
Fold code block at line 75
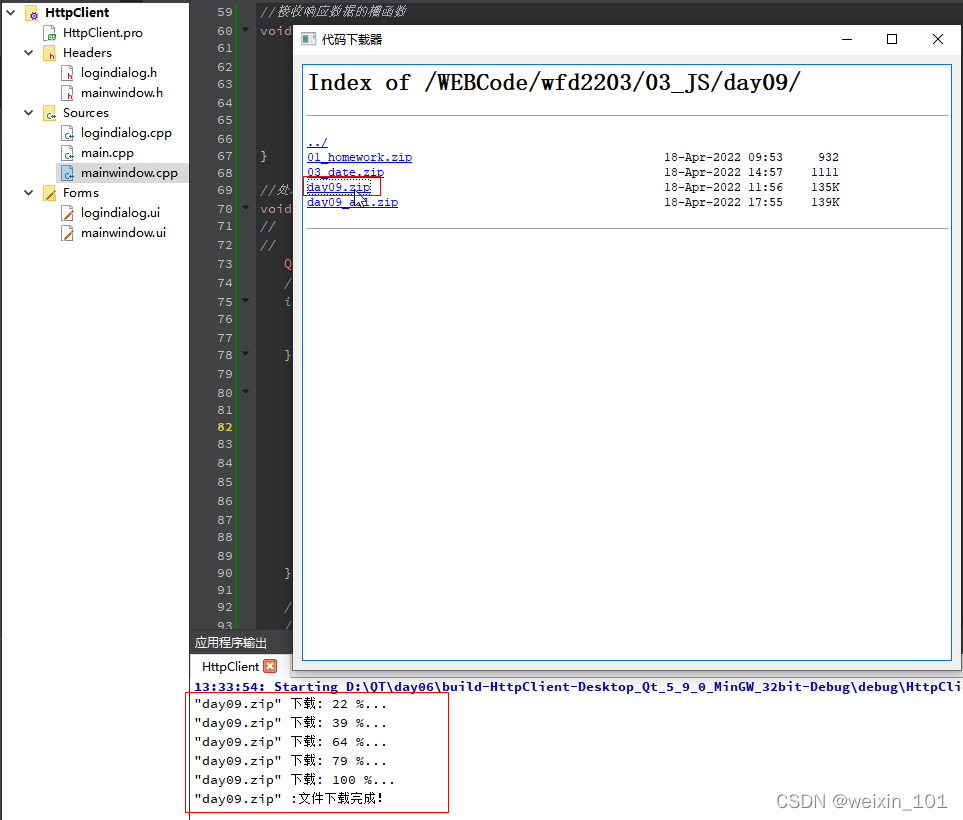[x=246, y=300]
